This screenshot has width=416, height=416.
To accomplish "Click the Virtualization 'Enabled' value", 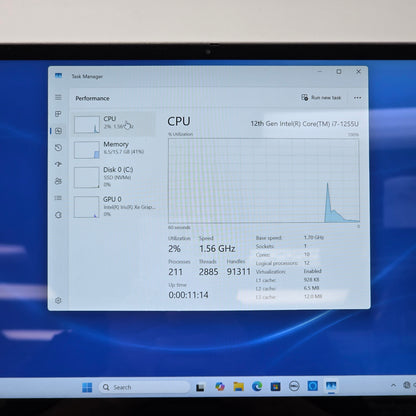I will (312, 271).
